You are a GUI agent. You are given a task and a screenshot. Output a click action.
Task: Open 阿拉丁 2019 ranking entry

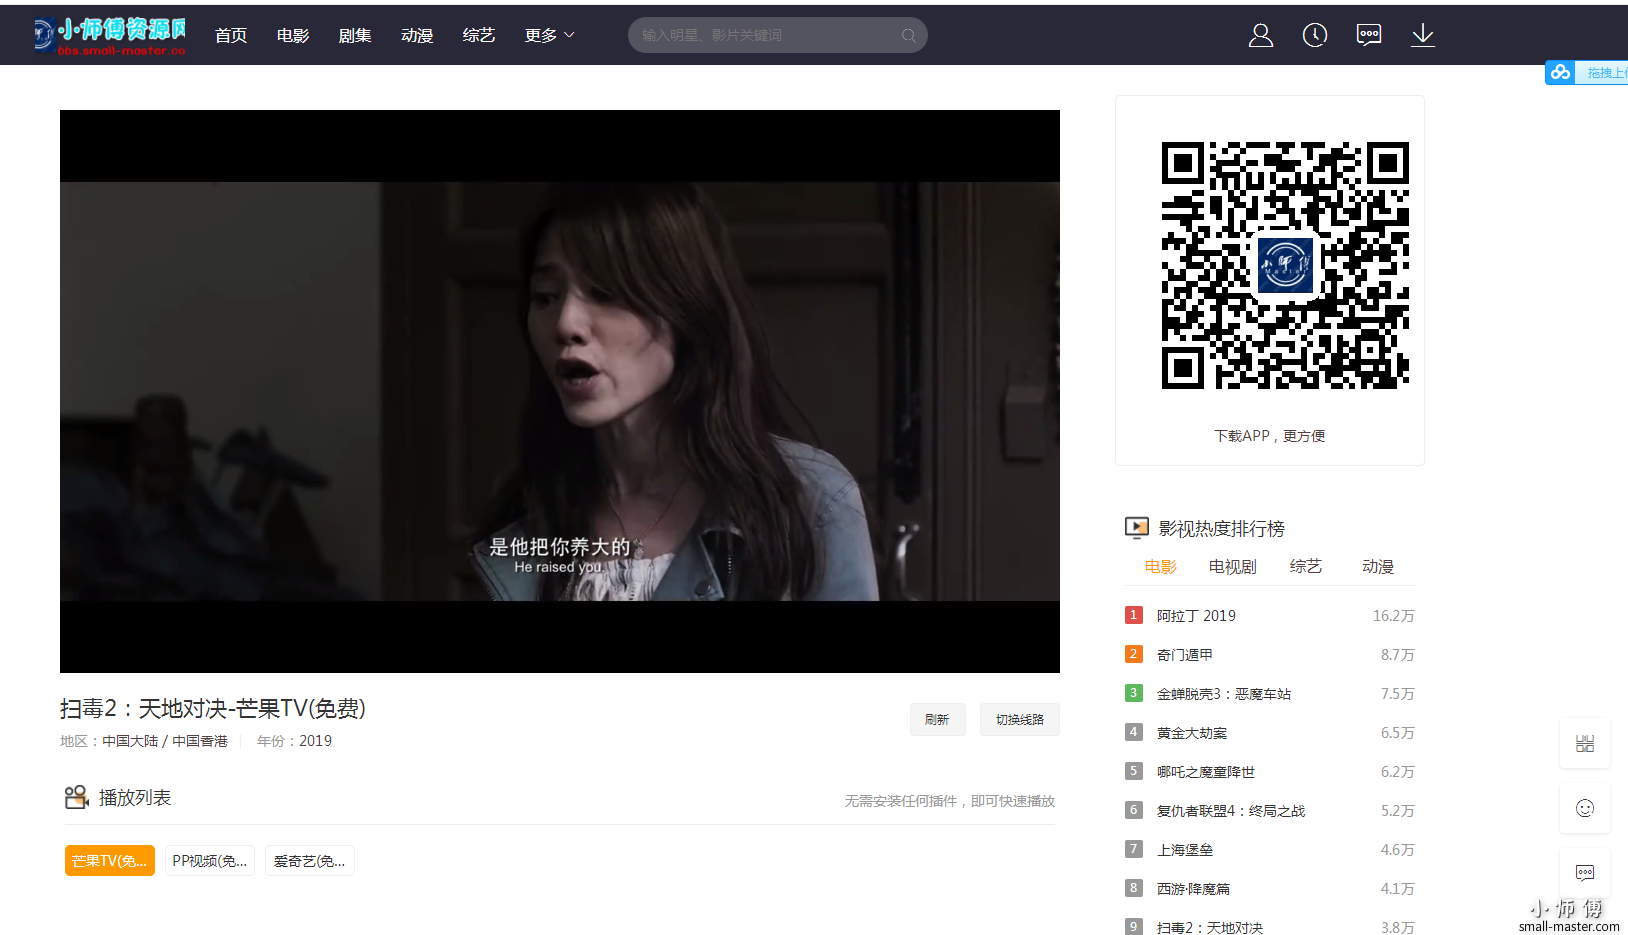1196,616
